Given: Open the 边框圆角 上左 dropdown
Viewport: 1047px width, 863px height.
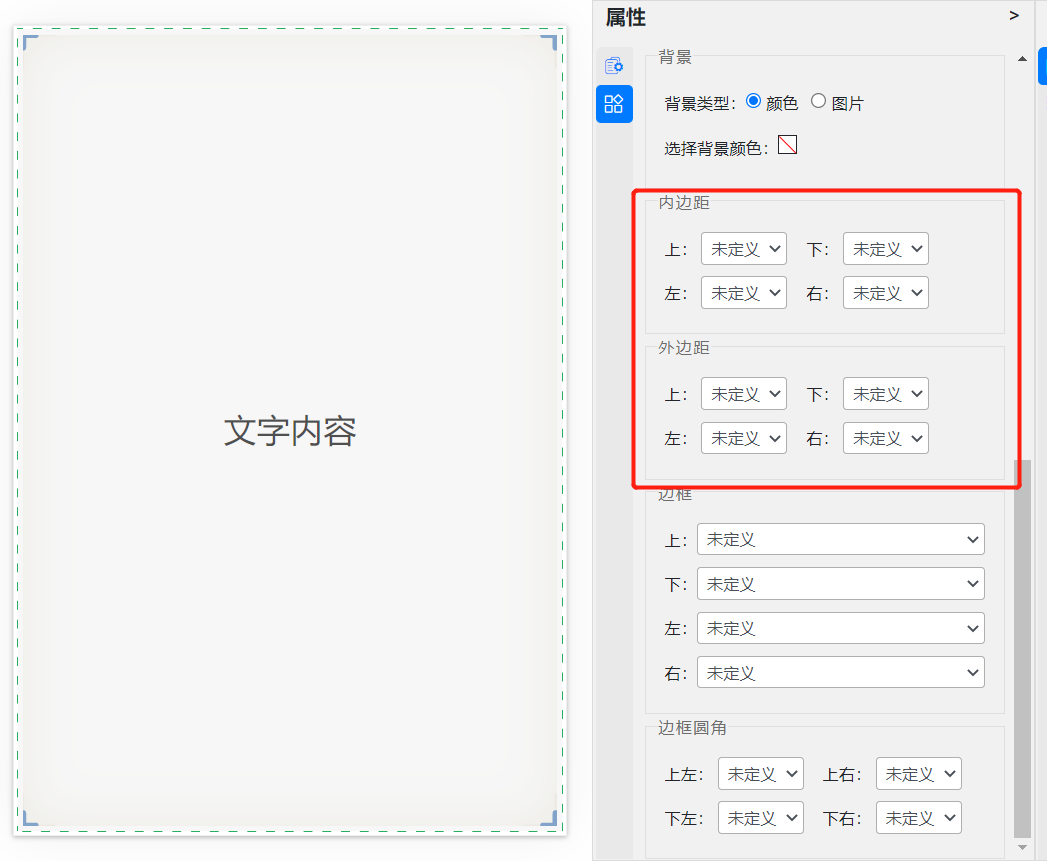Looking at the screenshot, I should point(761,773).
